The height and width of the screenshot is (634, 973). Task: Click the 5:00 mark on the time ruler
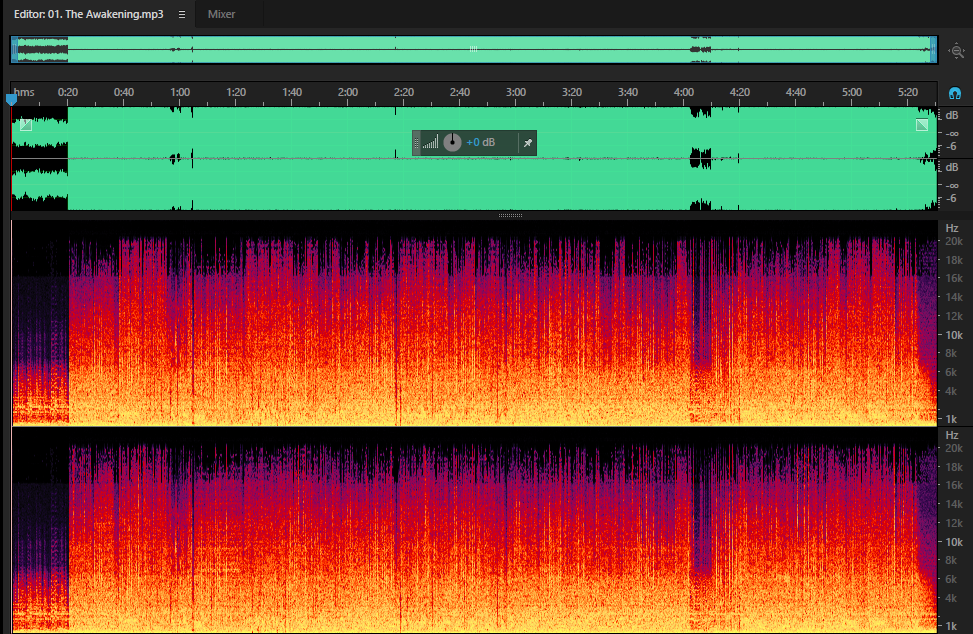(x=852, y=92)
